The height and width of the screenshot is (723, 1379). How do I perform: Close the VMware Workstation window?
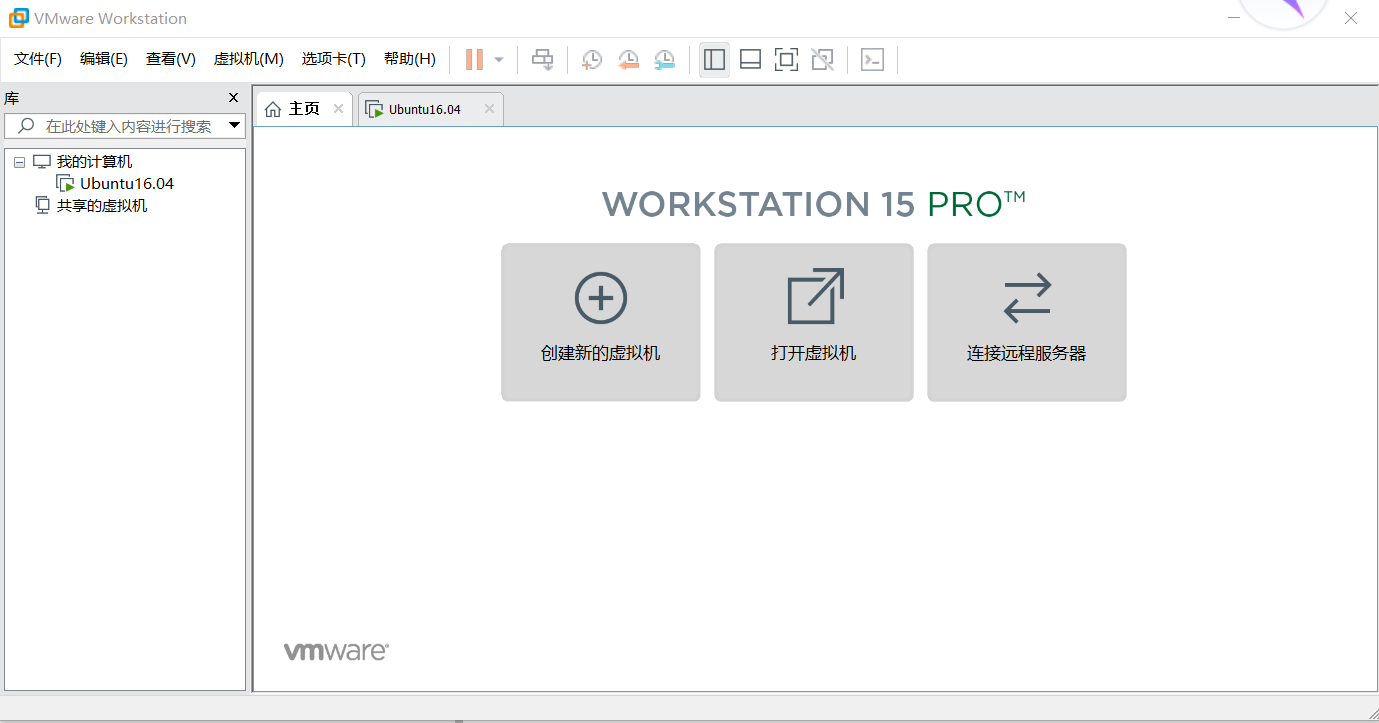coord(1351,18)
